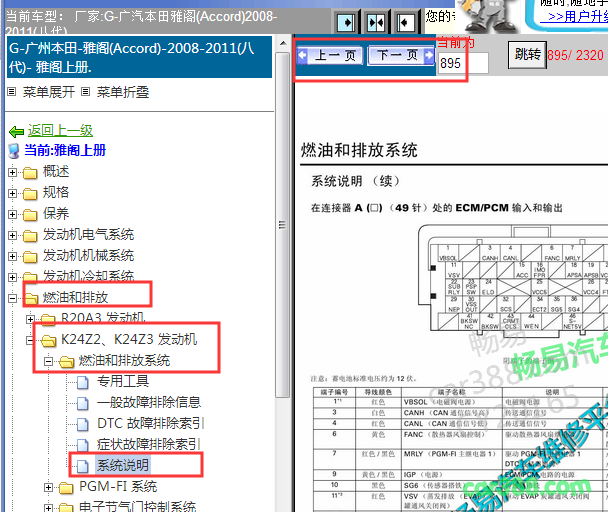608x512 pixels.
Task: Expand the 发动机冷却系统 folder node
Action: coord(12,277)
